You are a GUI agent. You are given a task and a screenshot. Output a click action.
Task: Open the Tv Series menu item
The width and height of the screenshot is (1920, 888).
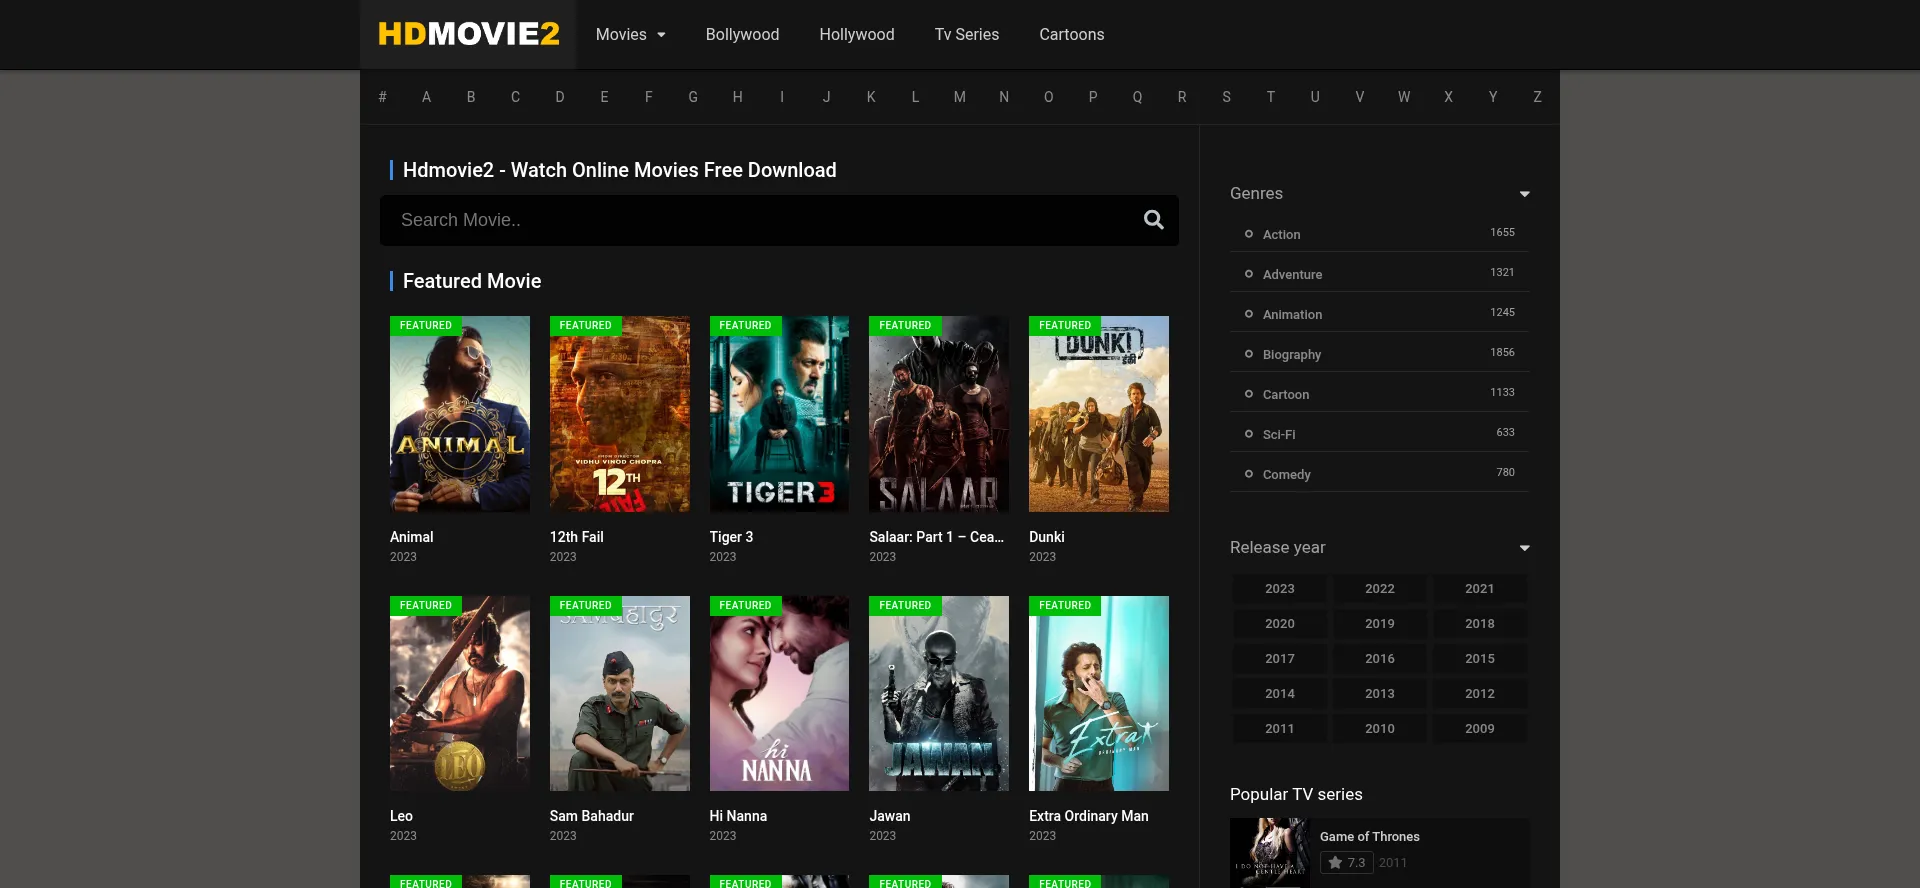coord(966,34)
